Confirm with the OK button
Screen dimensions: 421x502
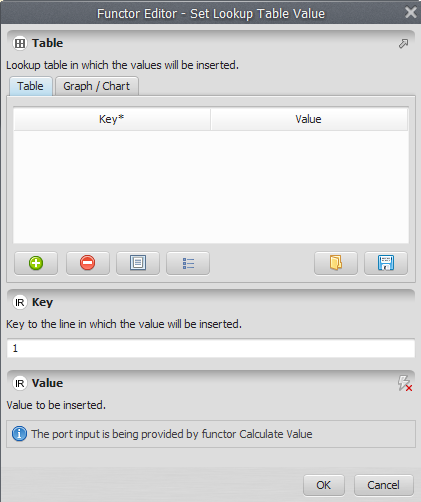(x=324, y=485)
